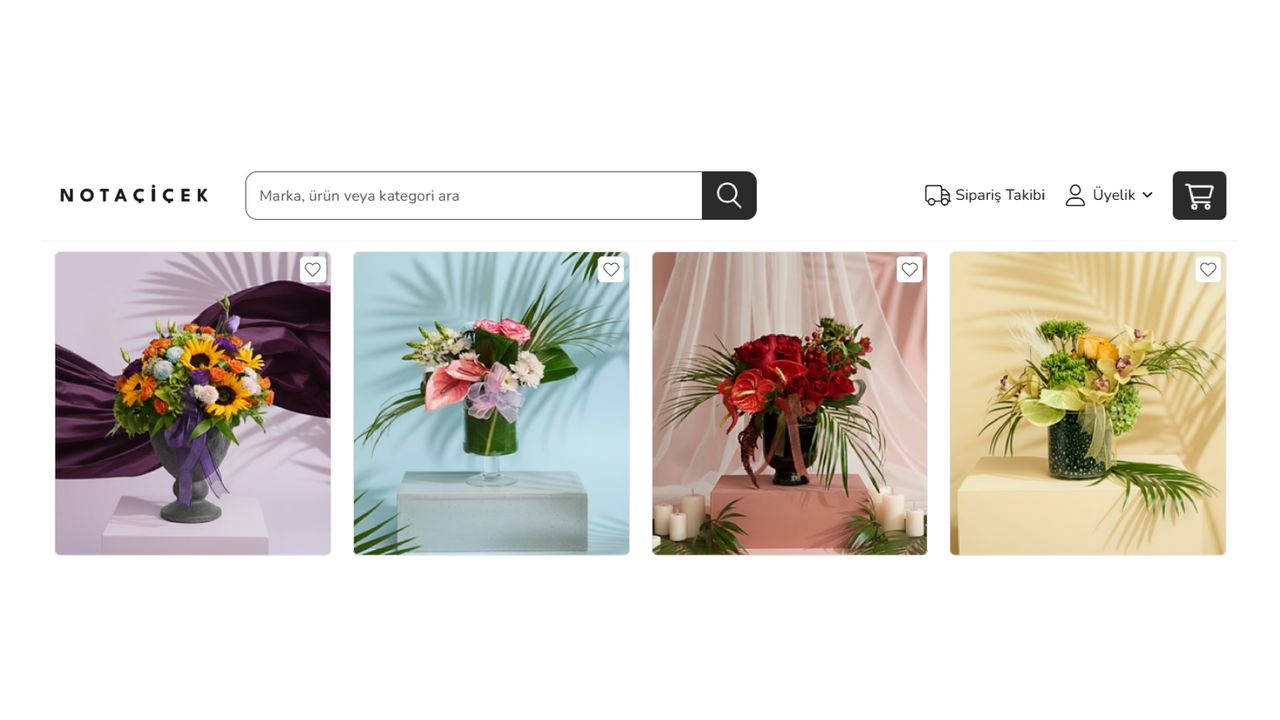Add the red roses arrangement to favorites

[909, 269]
